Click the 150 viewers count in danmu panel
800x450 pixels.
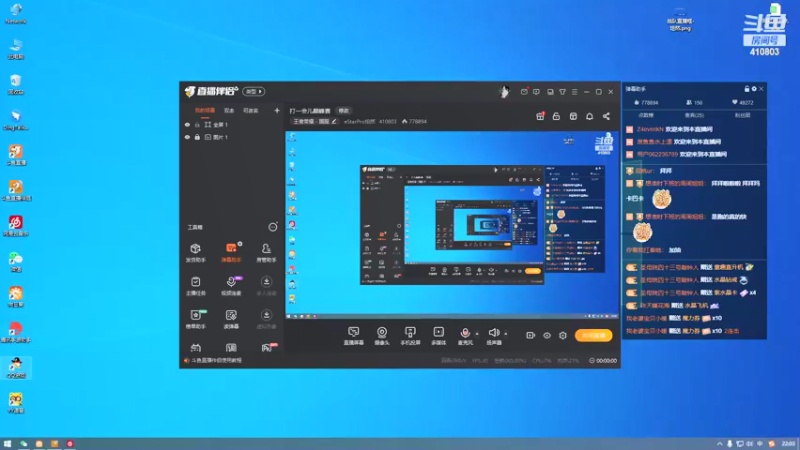pos(694,103)
